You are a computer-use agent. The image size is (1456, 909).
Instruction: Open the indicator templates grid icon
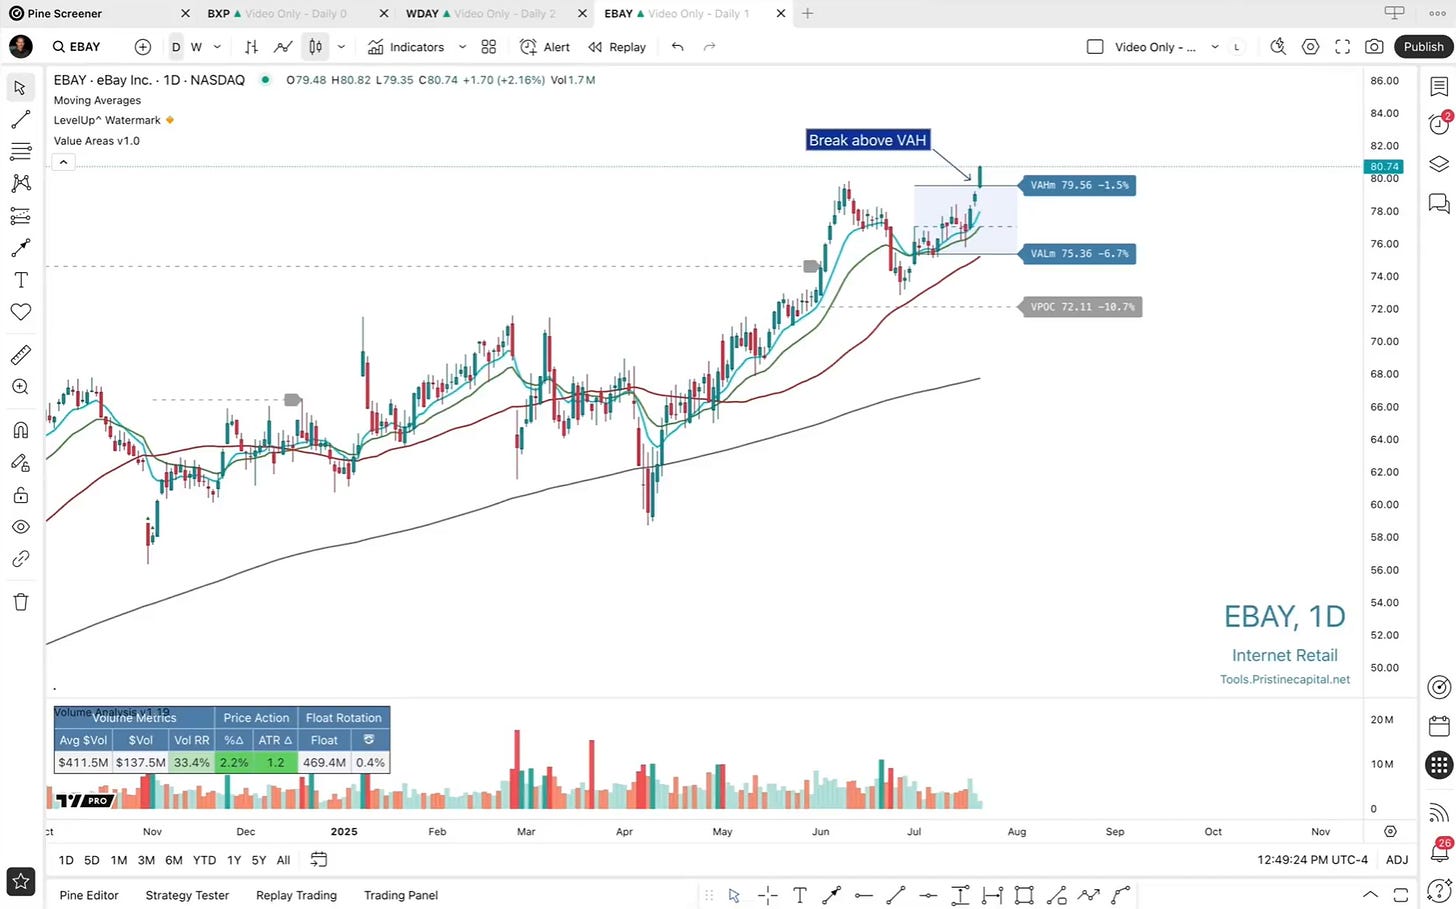tap(489, 47)
